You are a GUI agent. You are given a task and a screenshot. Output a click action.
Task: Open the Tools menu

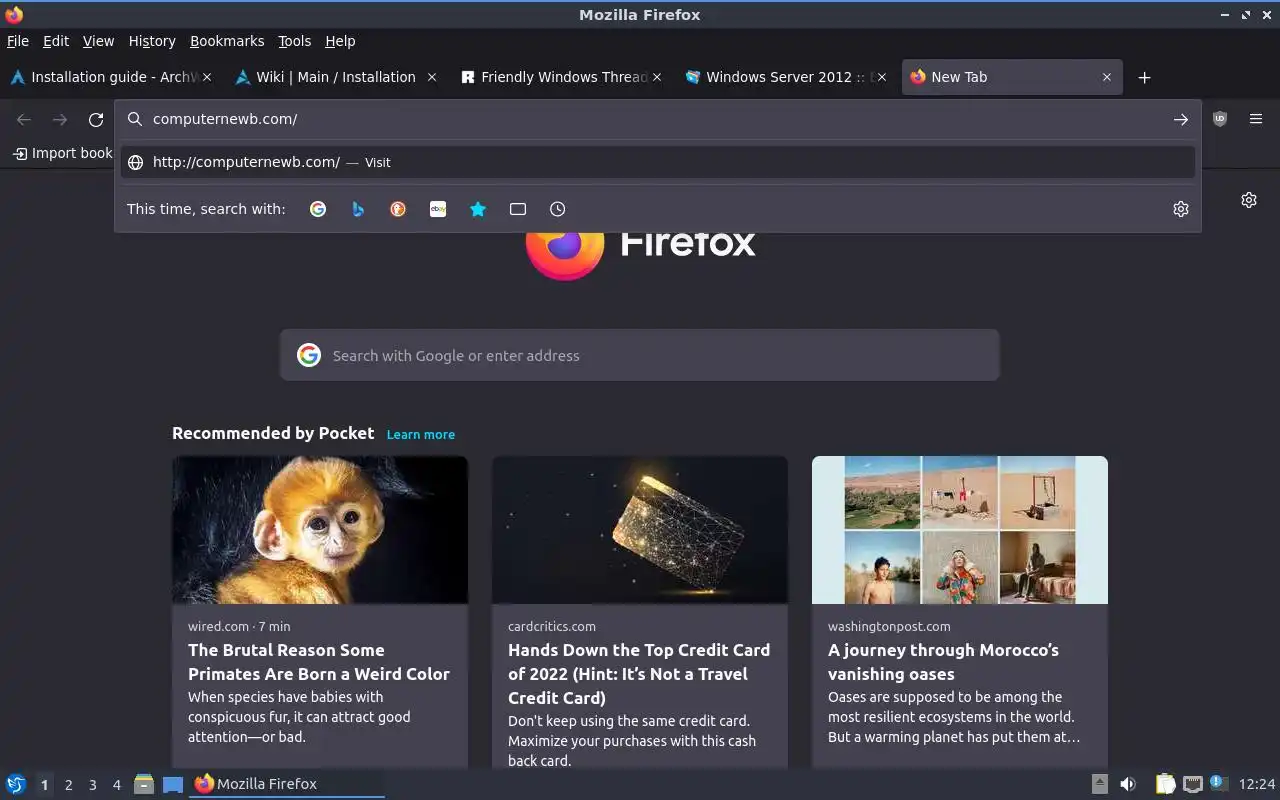tap(295, 41)
